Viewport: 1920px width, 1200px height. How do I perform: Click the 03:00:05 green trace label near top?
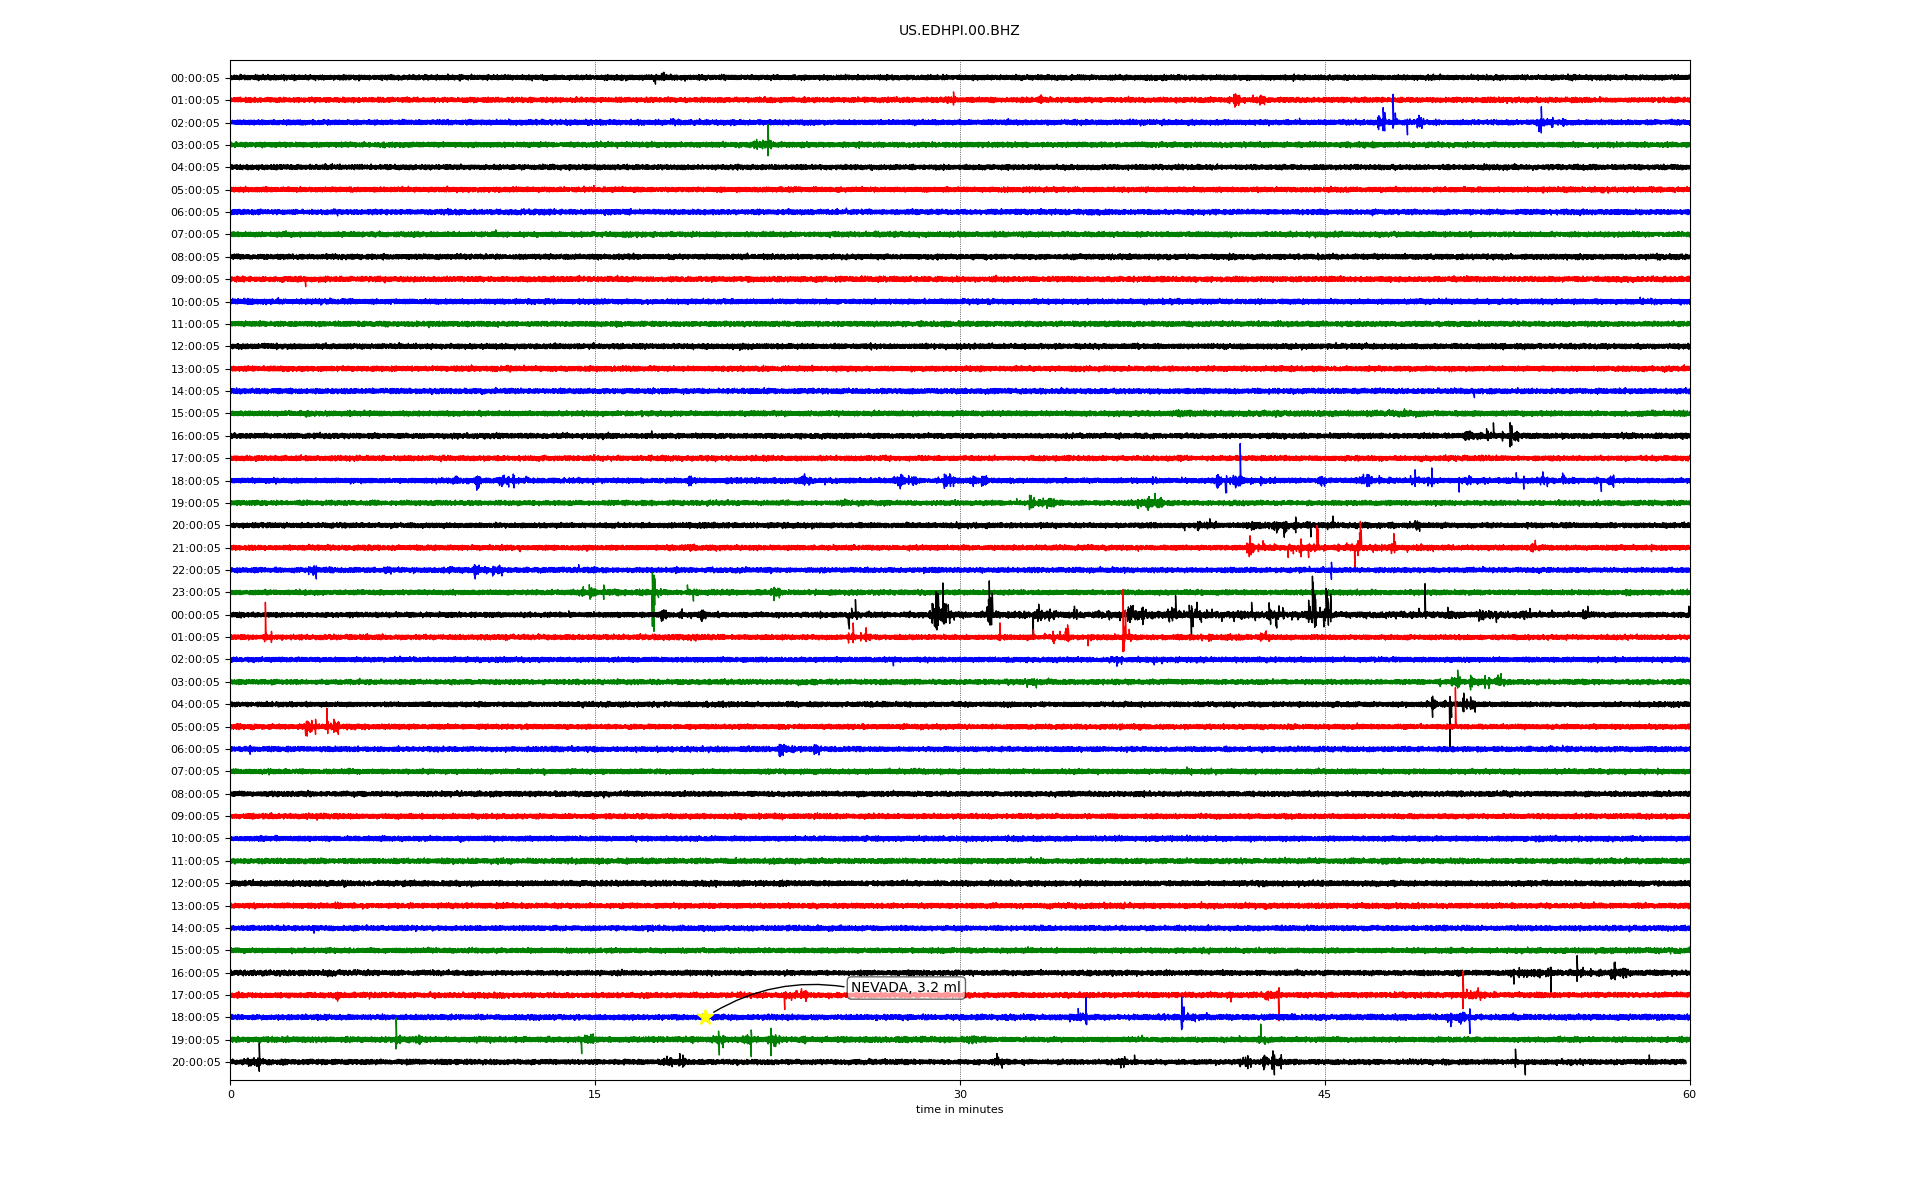point(195,146)
